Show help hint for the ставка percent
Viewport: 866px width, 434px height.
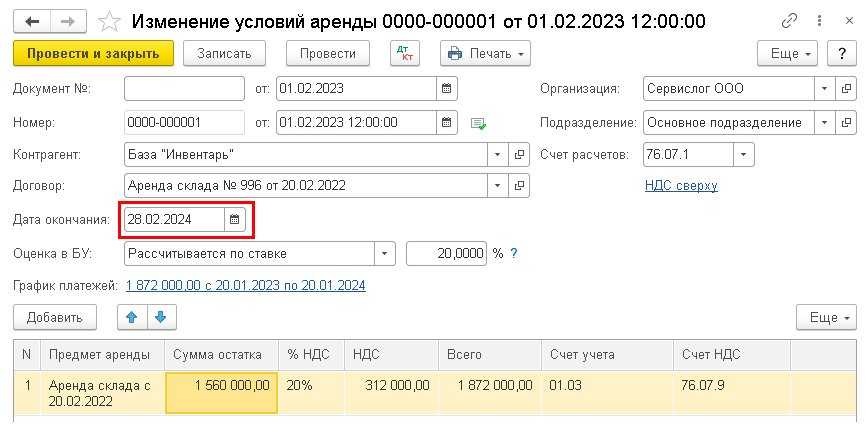tap(514, 253)
